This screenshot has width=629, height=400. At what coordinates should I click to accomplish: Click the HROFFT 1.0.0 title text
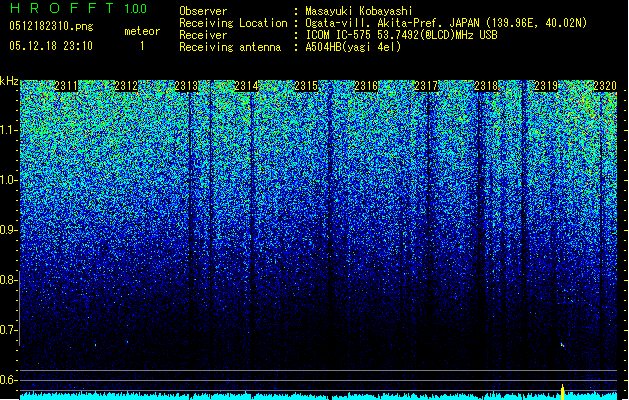coord(78,8)
